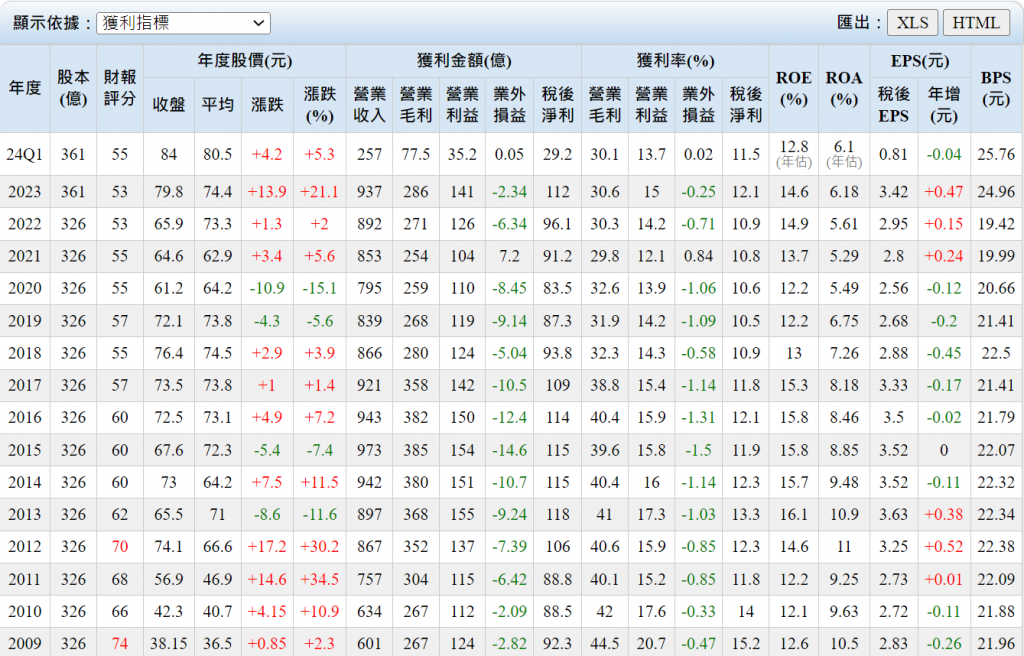The image size is (1024, 656).
Task: Click the 年度 column header
Action: (x=25, y=88)
